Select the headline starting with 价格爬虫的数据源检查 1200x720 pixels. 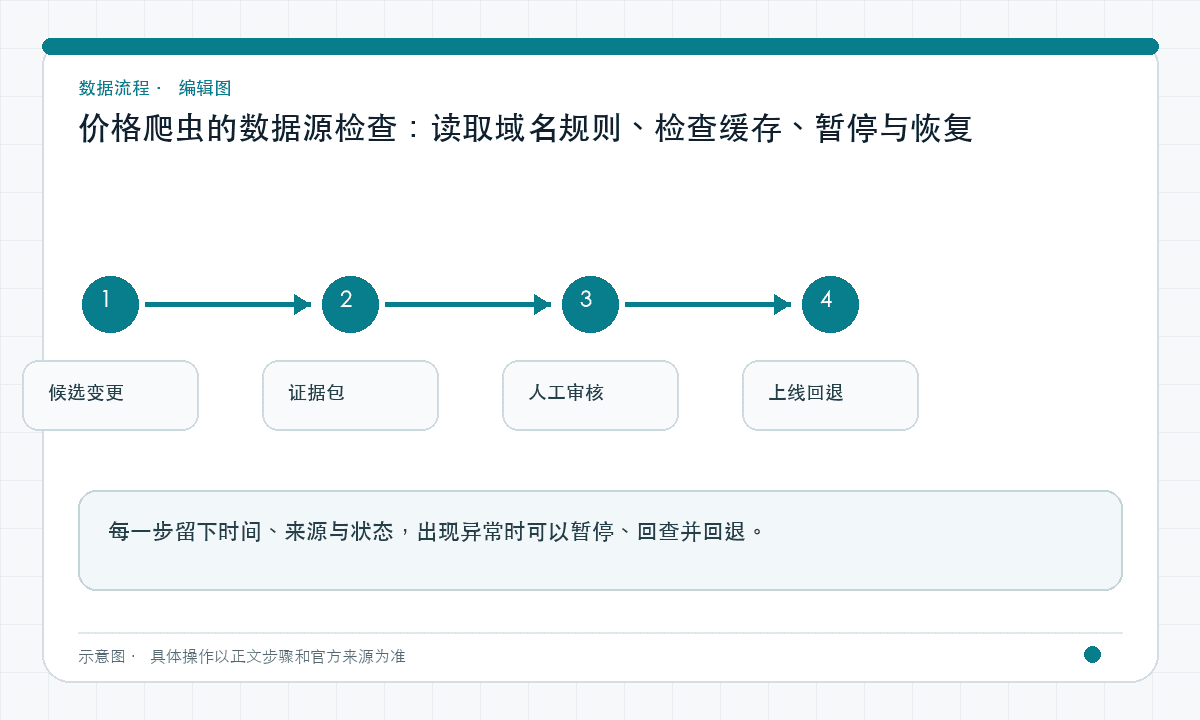[x=526, y=129]
